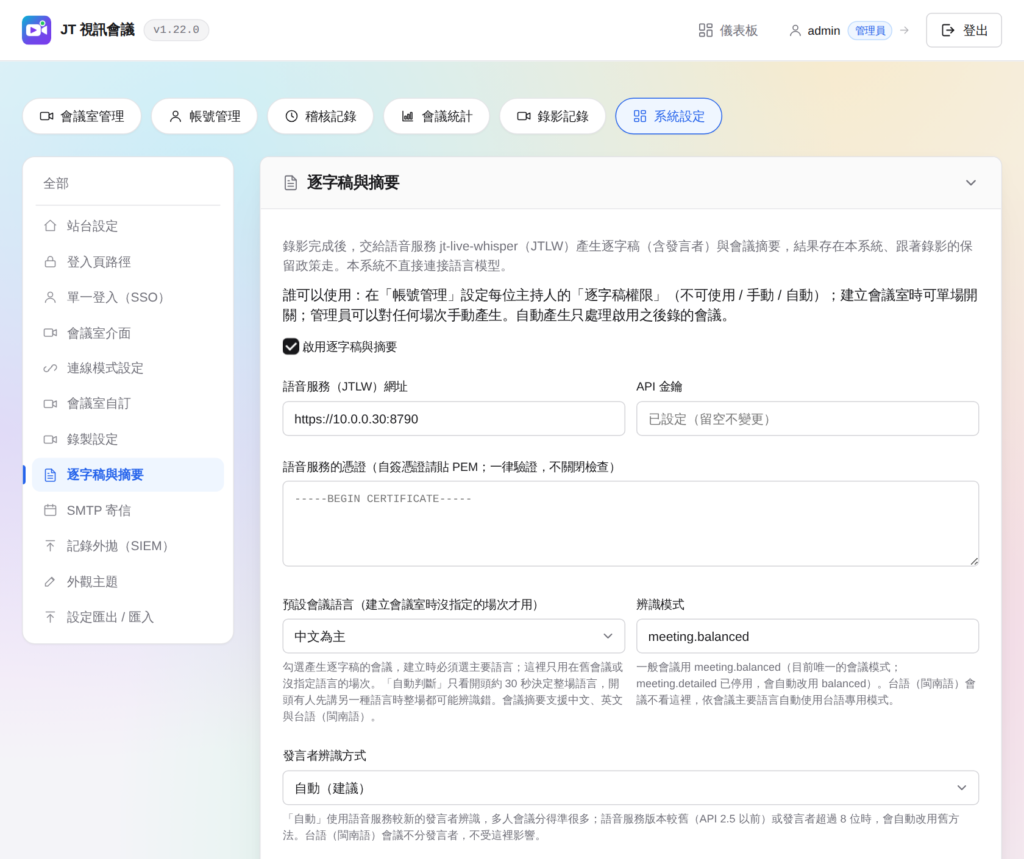Click the certificate PEM textarea
This screenshot has height=859, width=1024.
(630, 524)
